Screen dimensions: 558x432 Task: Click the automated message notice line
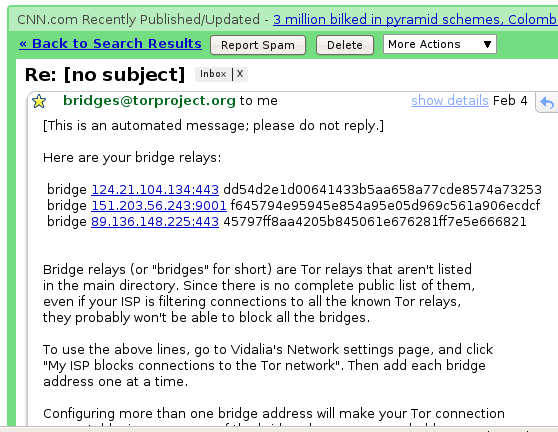click(x=213, y=126)
